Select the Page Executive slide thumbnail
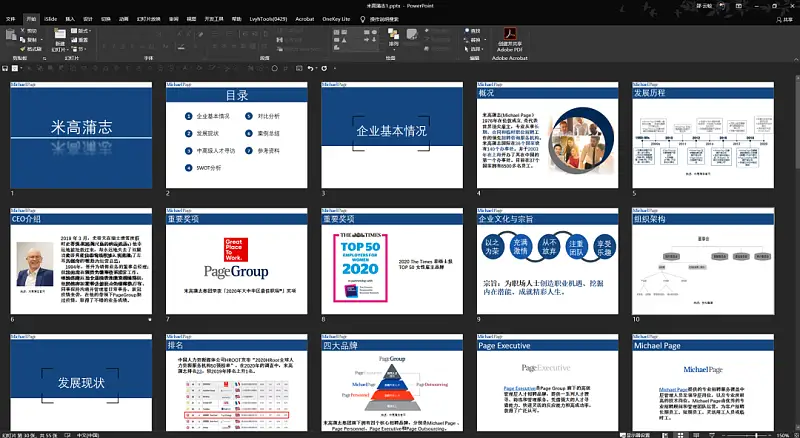Image resolution: width=800 pixels, height=438 pixels. (547, 383)
